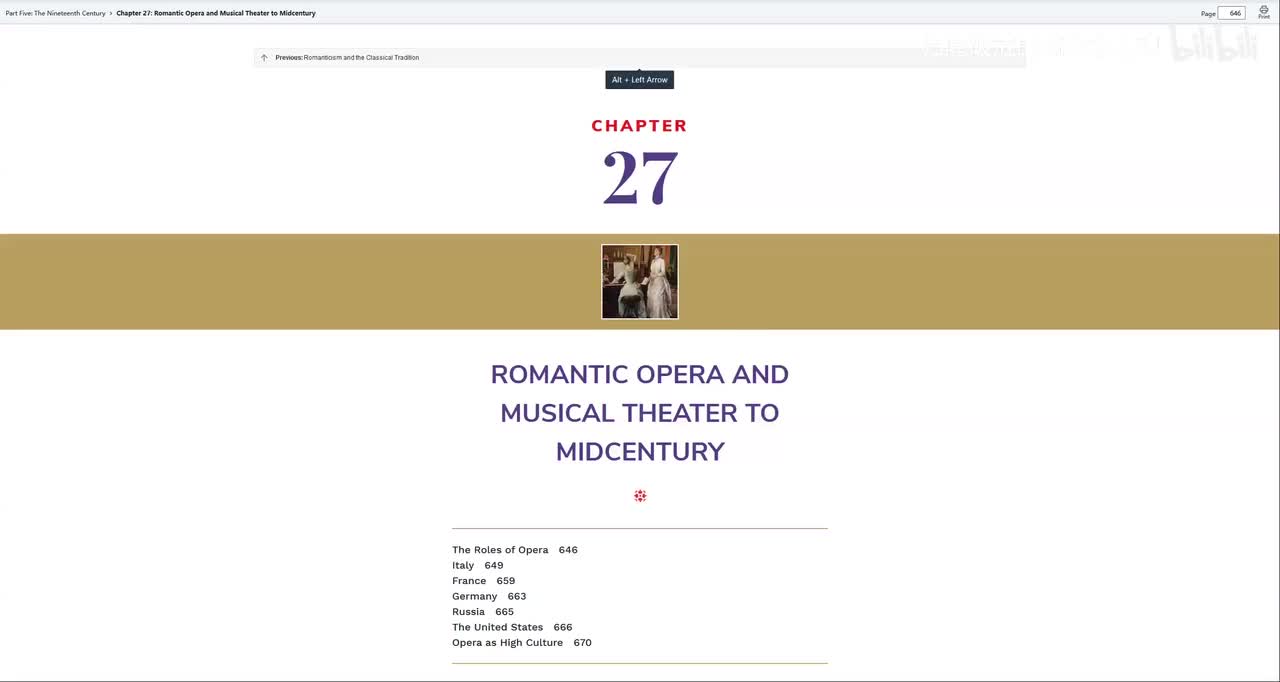Click the breadcrumb chevron separator
This screenshot has height=682, width=1280.
111,13
